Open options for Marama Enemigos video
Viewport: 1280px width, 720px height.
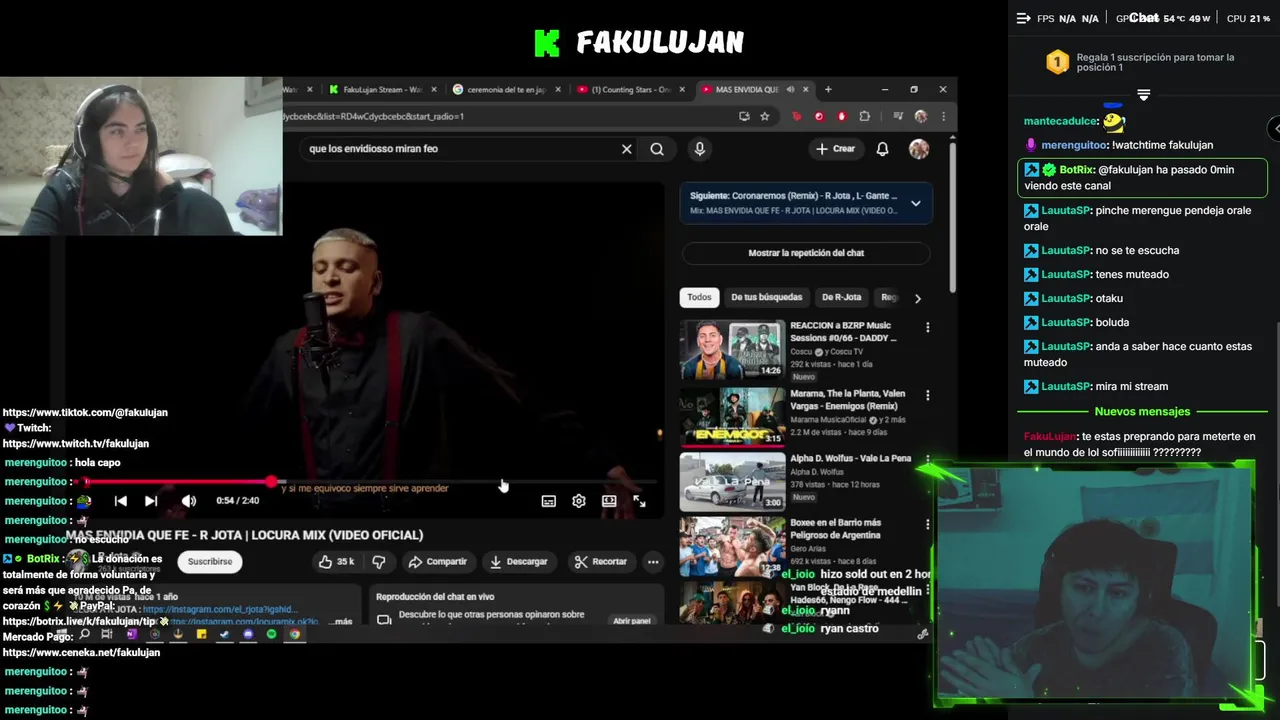click(927, 395)
